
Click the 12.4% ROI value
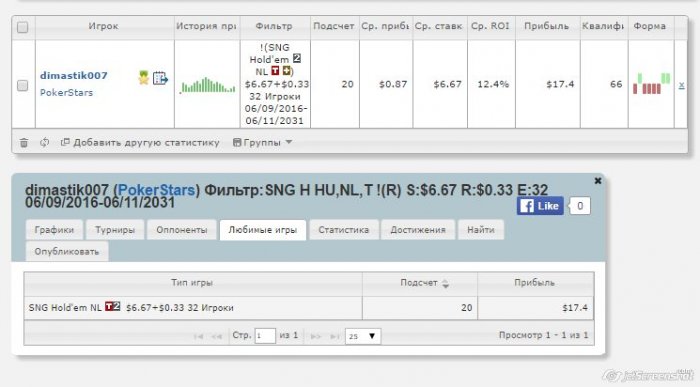click(x=493, y=84)
